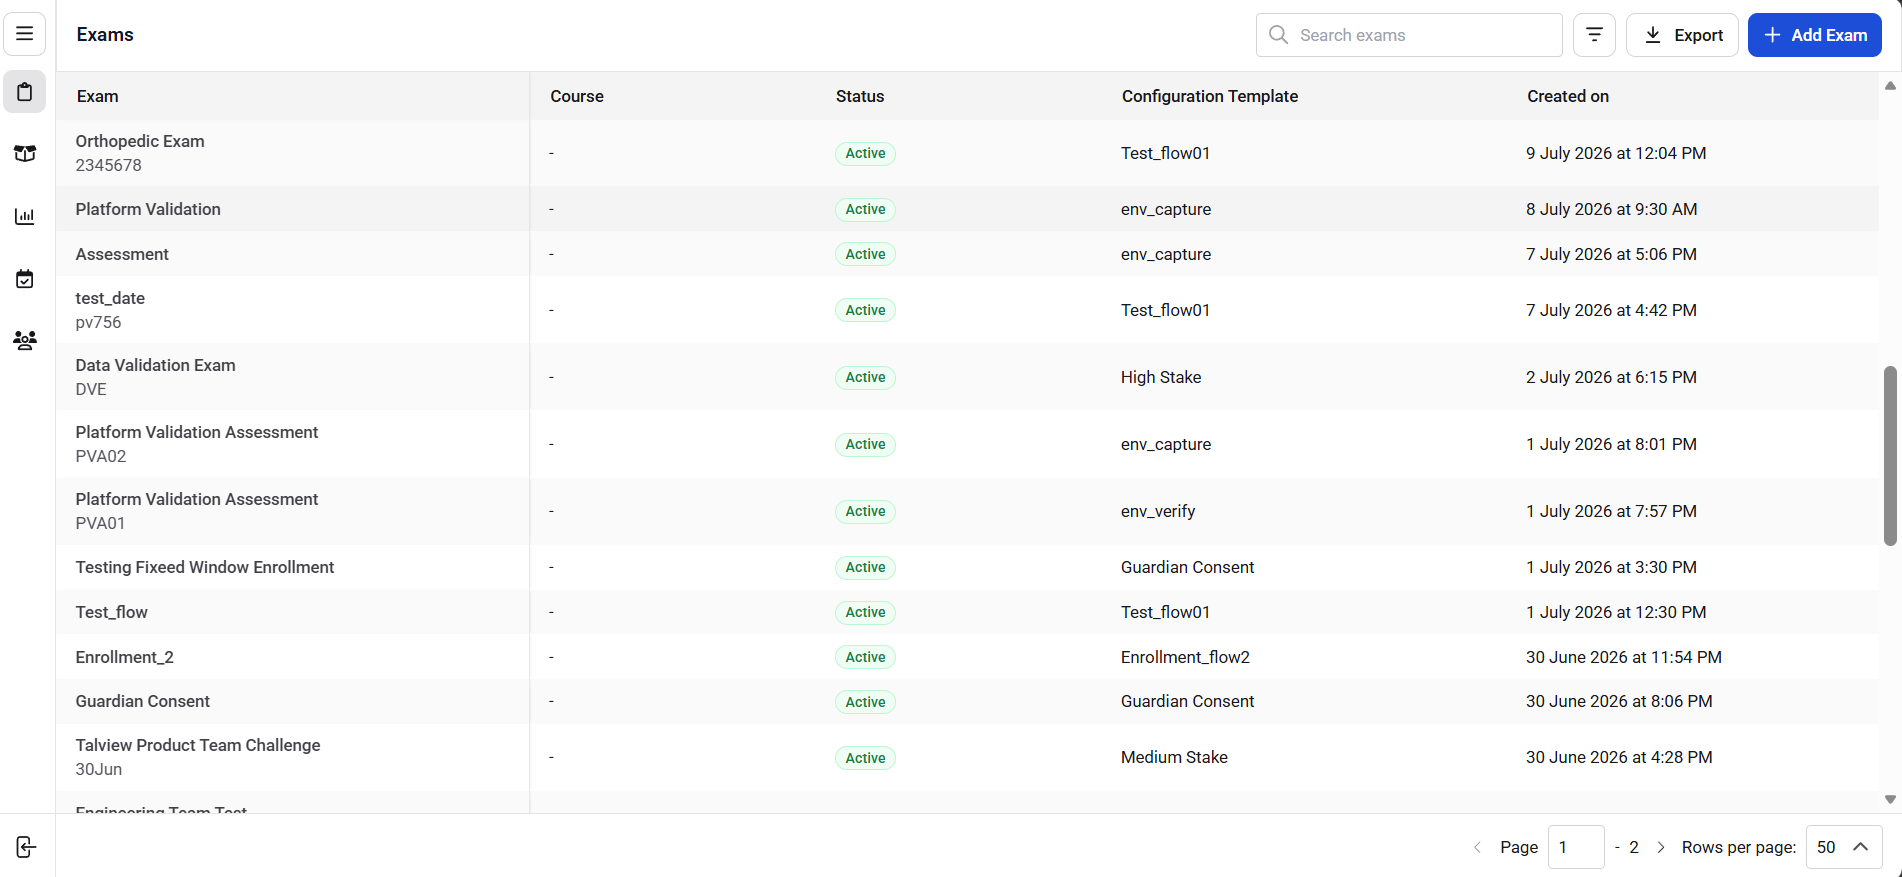The width and height of the screenshot is (1902, 877).
Task: Click exam code 2345678
Action: (x=109, y=165)
